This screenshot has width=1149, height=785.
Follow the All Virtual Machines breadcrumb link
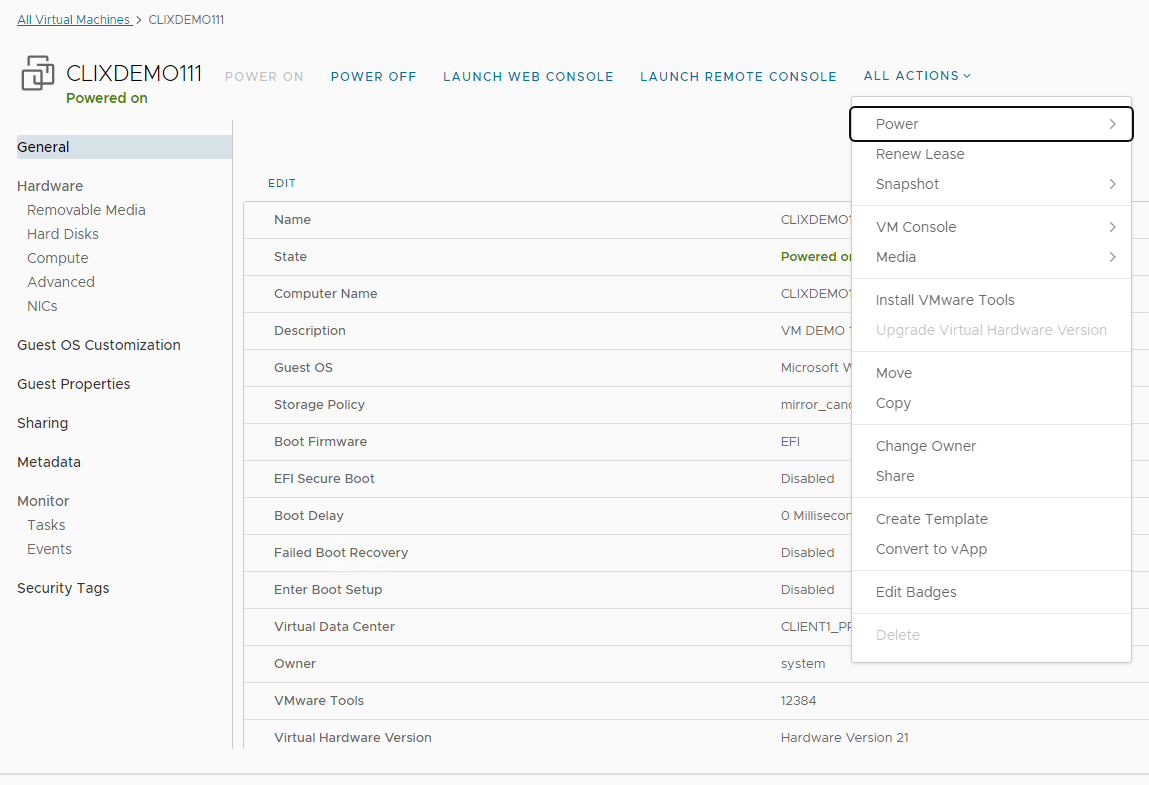(74, 20)
